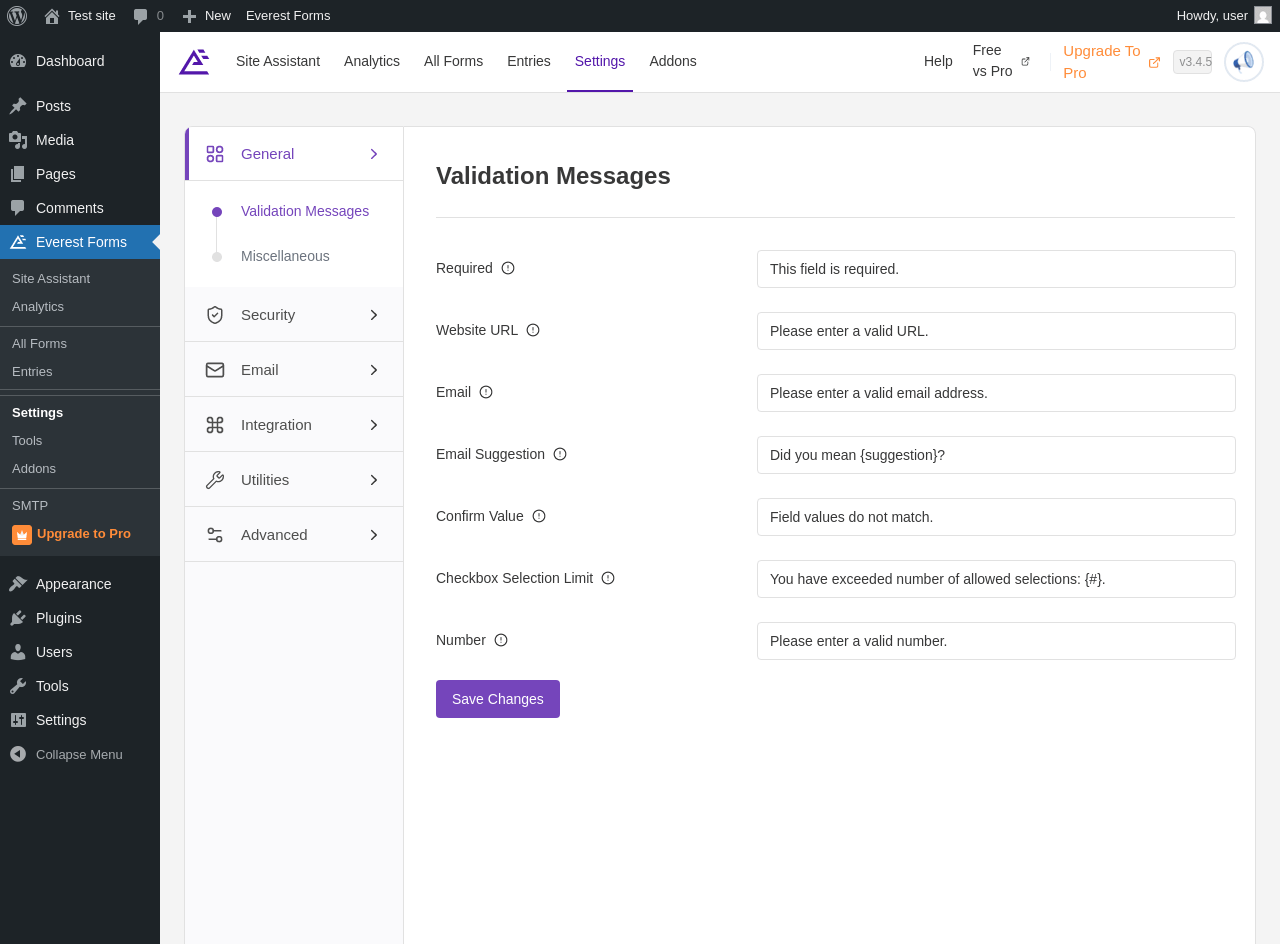Click the Posts pushpin icon in sidebar
The height and width of the screenshot is (944, 1280).
[x=18, y=106]
